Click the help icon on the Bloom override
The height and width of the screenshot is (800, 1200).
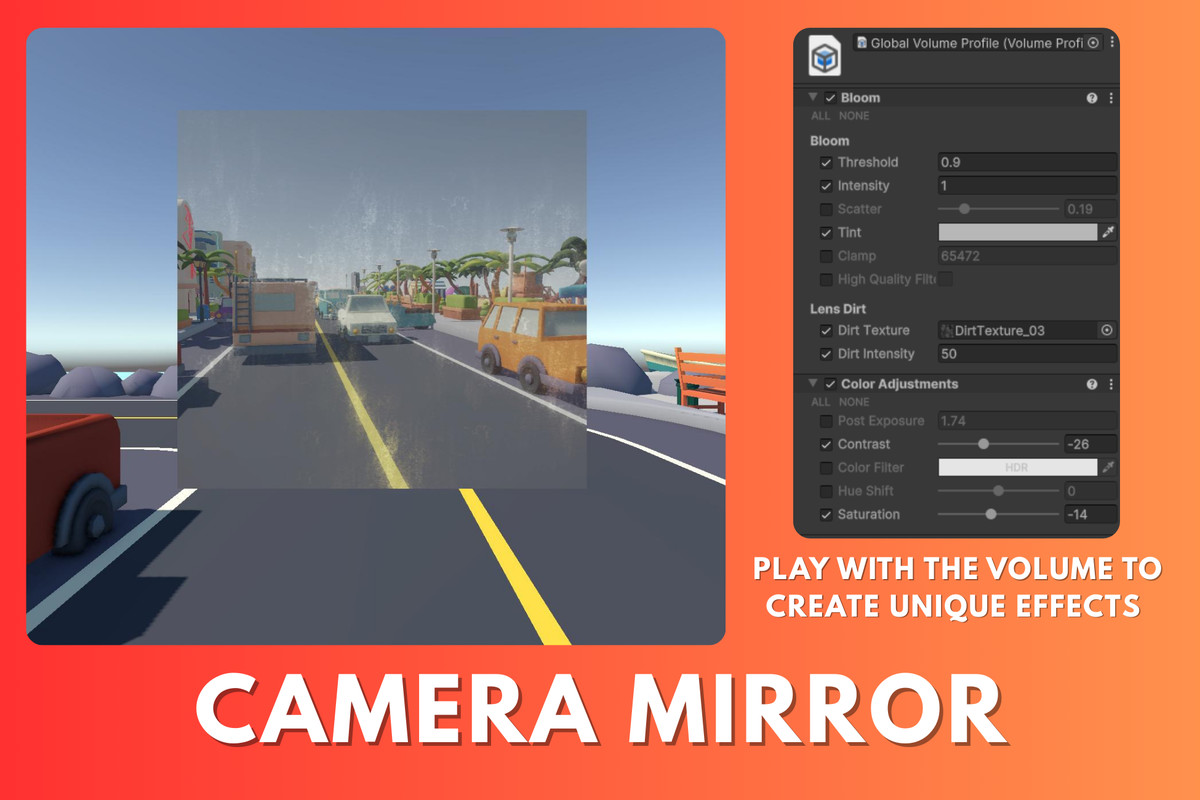(1091, 98)
